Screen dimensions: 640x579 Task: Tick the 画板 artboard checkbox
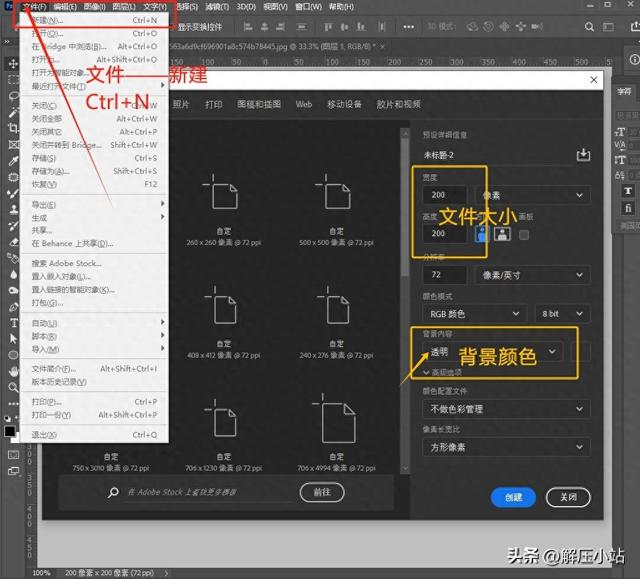(x=524, y=235)
